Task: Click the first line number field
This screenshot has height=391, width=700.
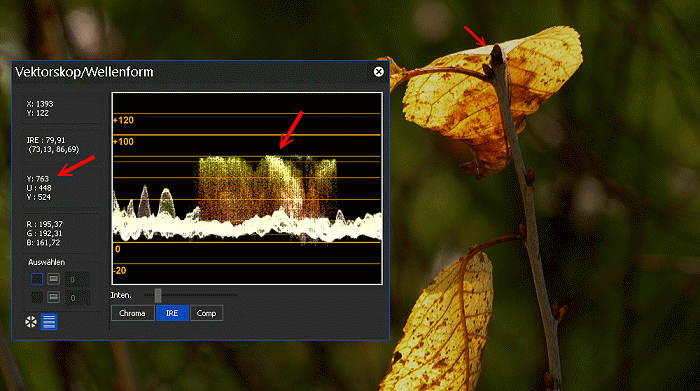Action: (x=77, y=280)
